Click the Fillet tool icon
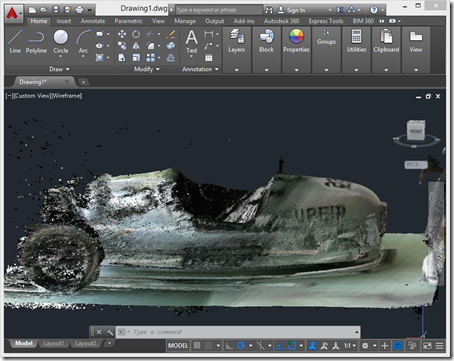454x361 pixels. point(151,46)
